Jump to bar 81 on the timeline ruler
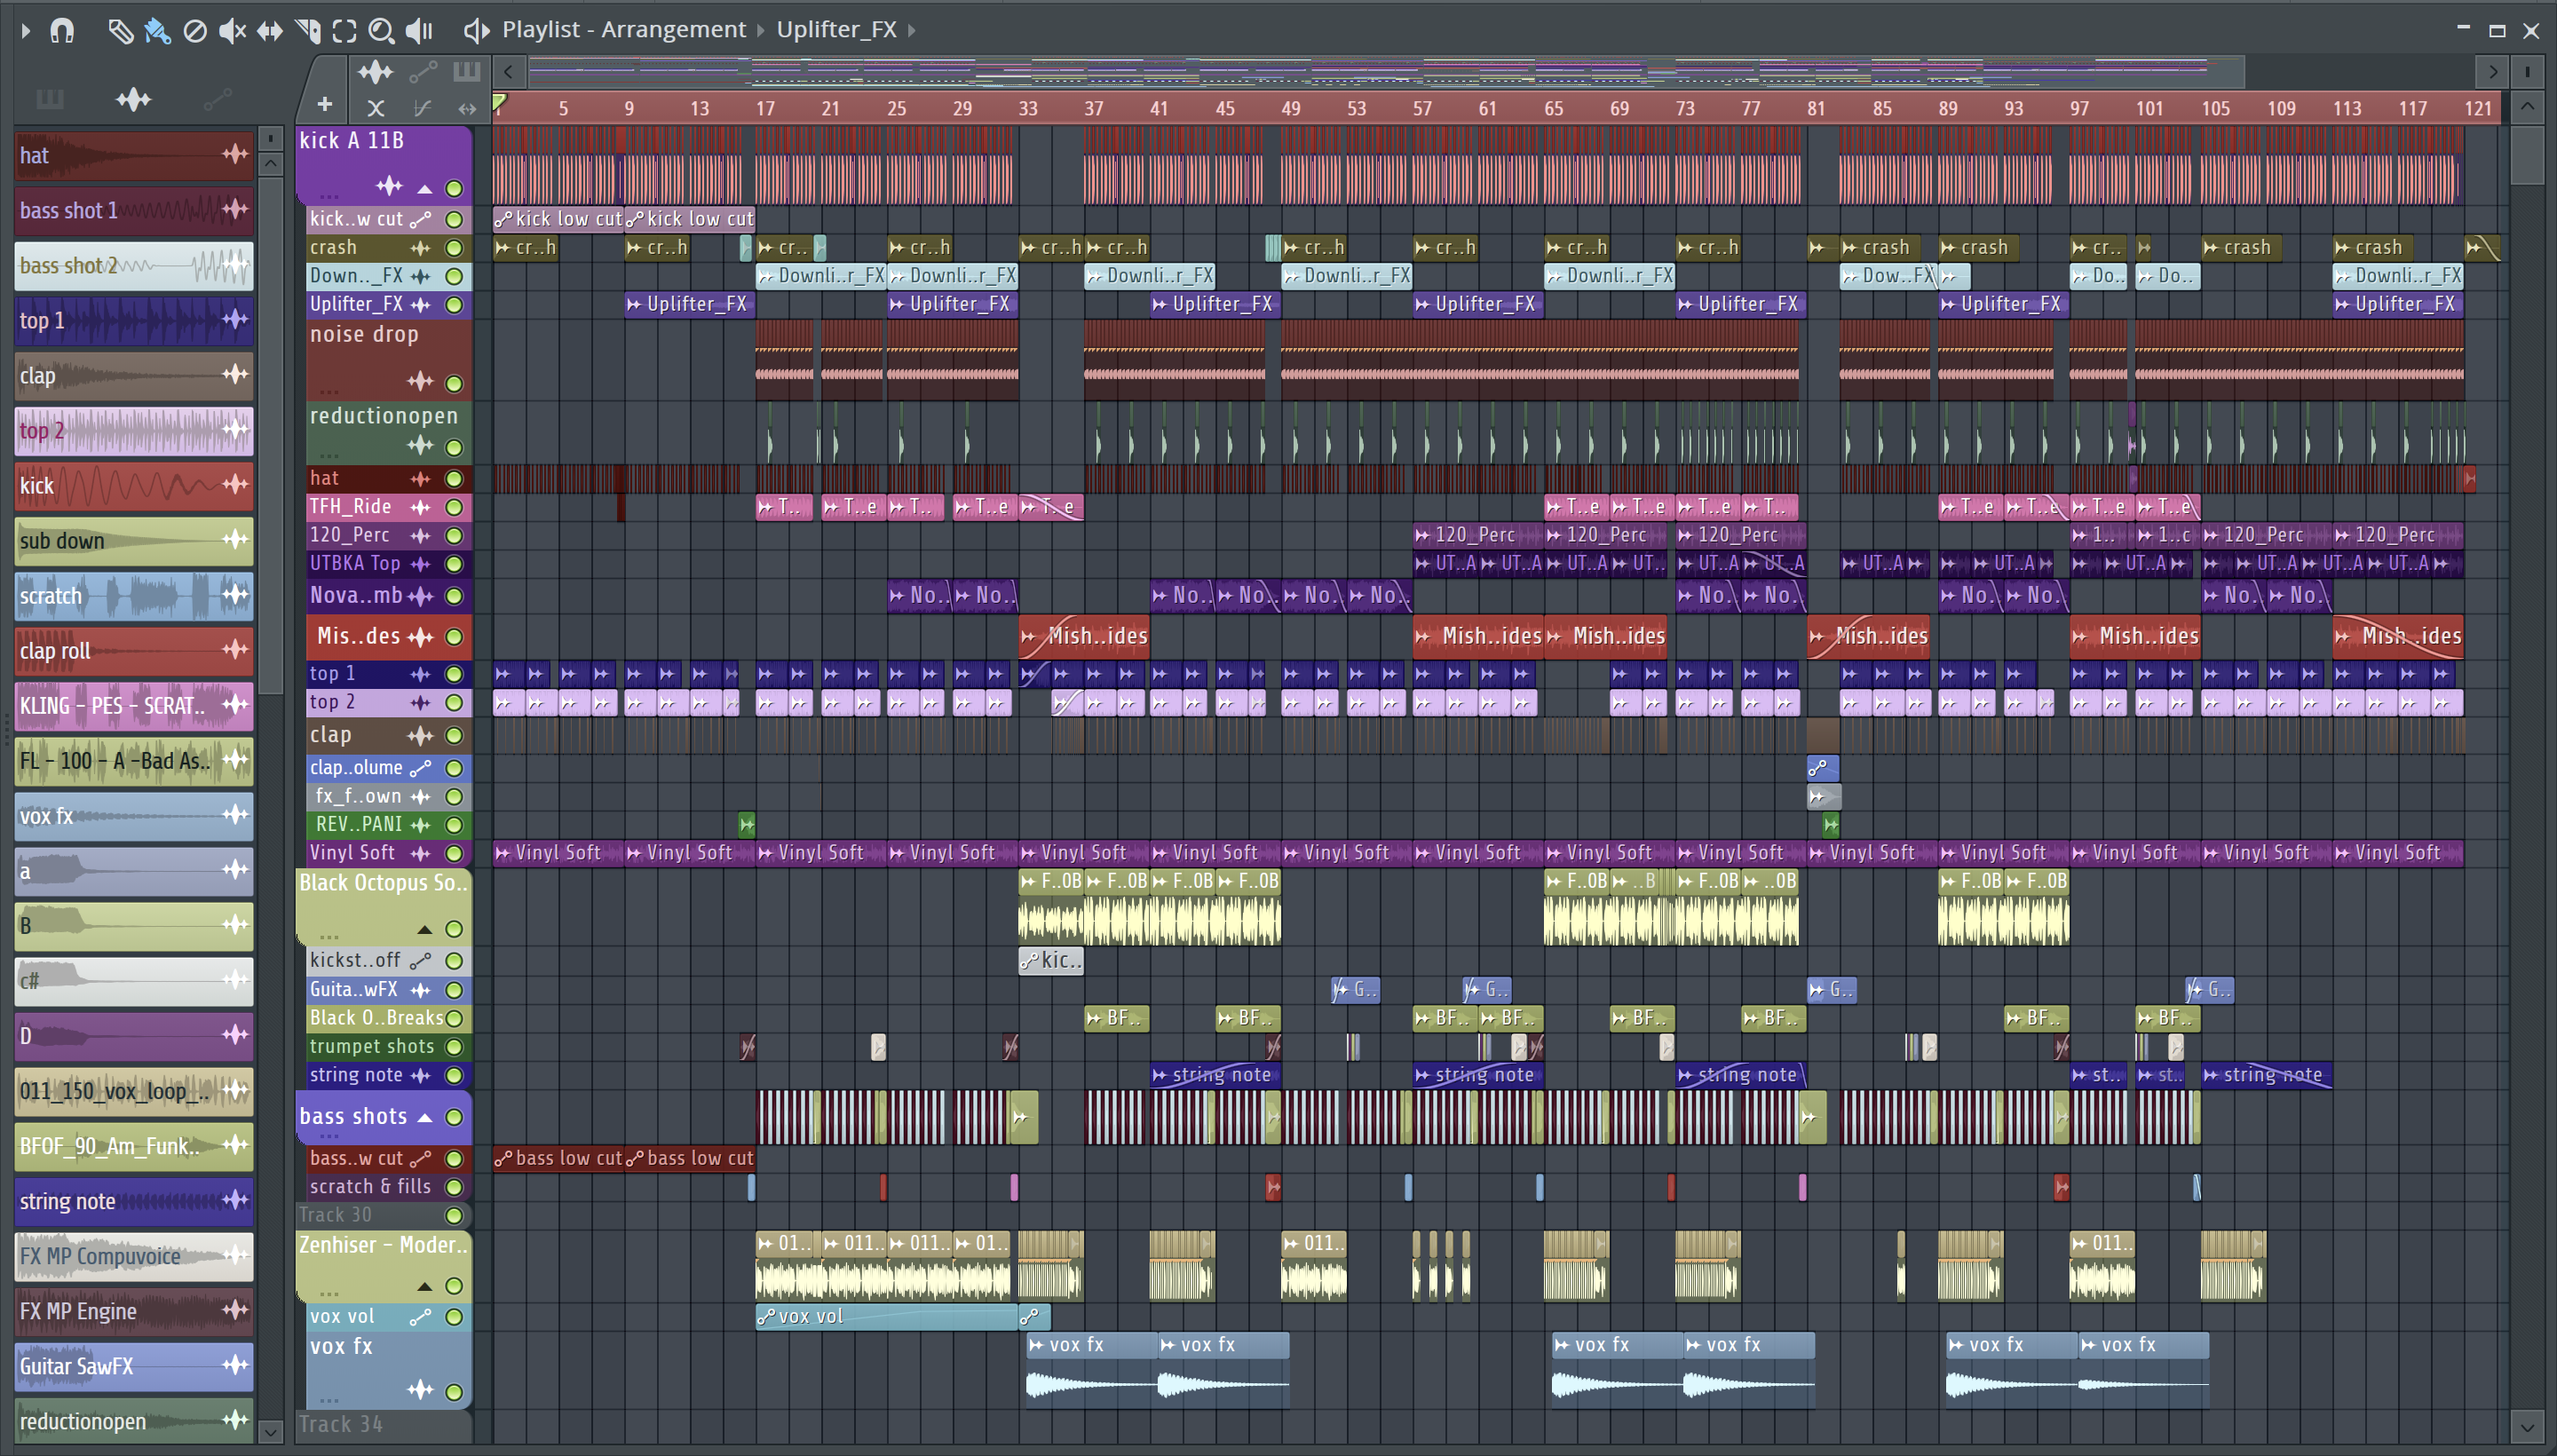The width and height of the screenshot is (2557, 1456). [1816, 109]
